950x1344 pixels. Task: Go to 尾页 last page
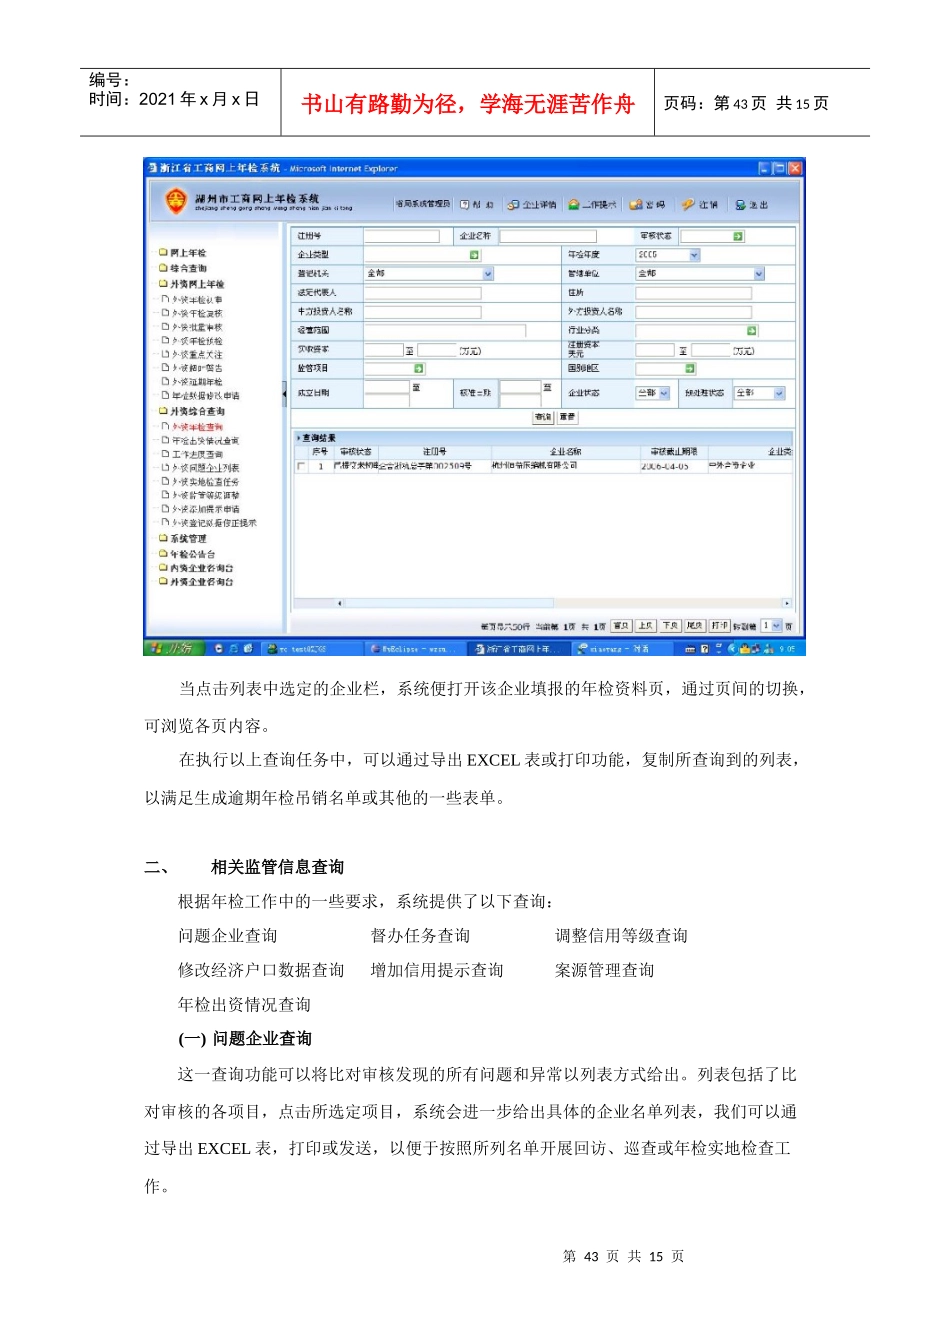click(x=695, y=626)
